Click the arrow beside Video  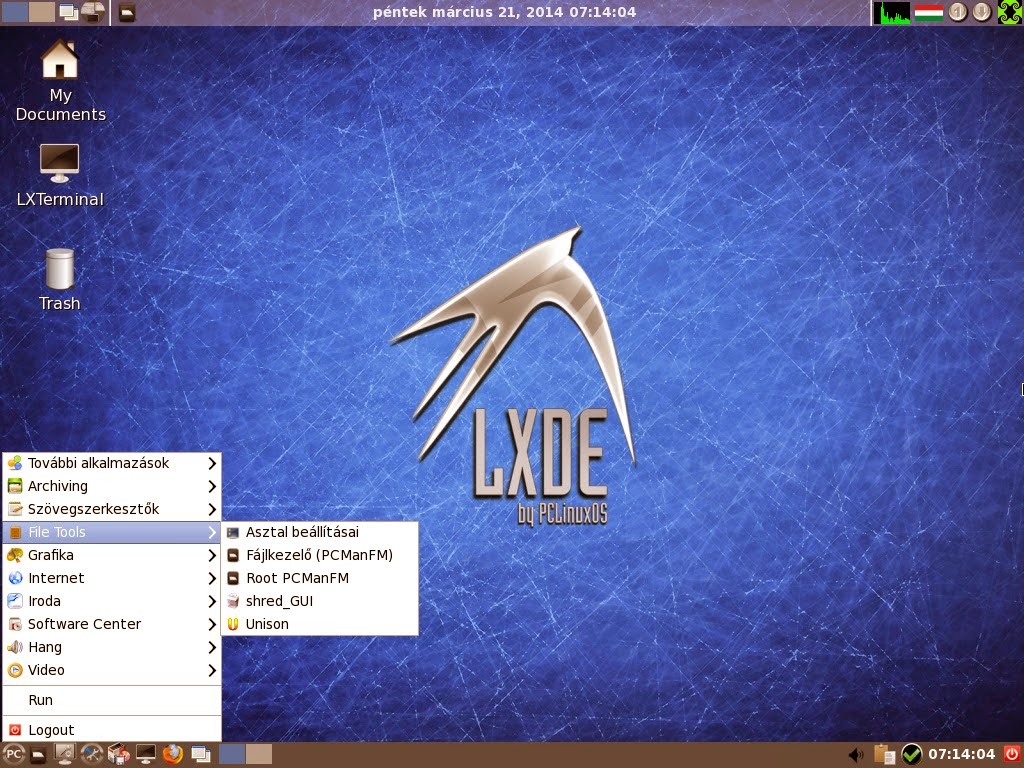[x=212, y=670]
